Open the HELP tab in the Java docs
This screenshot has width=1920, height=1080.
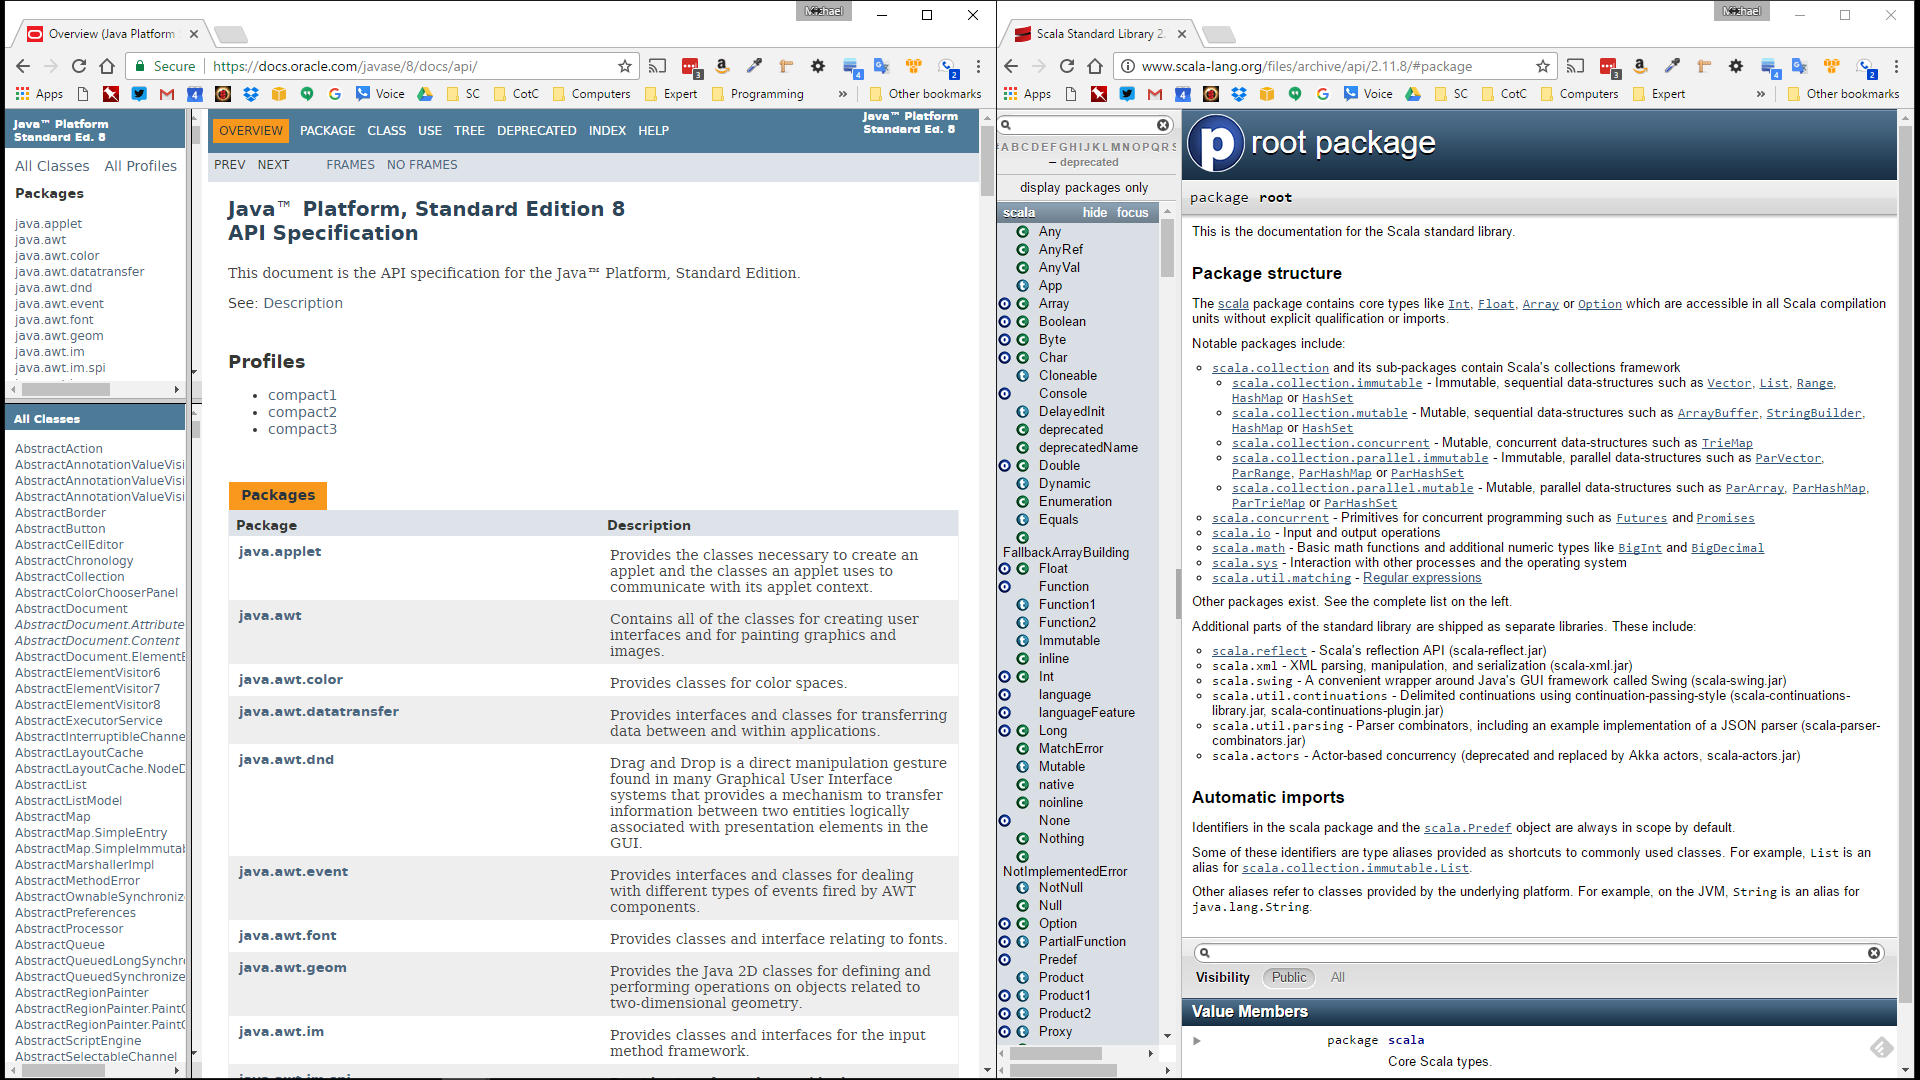[x=653, y=131]
